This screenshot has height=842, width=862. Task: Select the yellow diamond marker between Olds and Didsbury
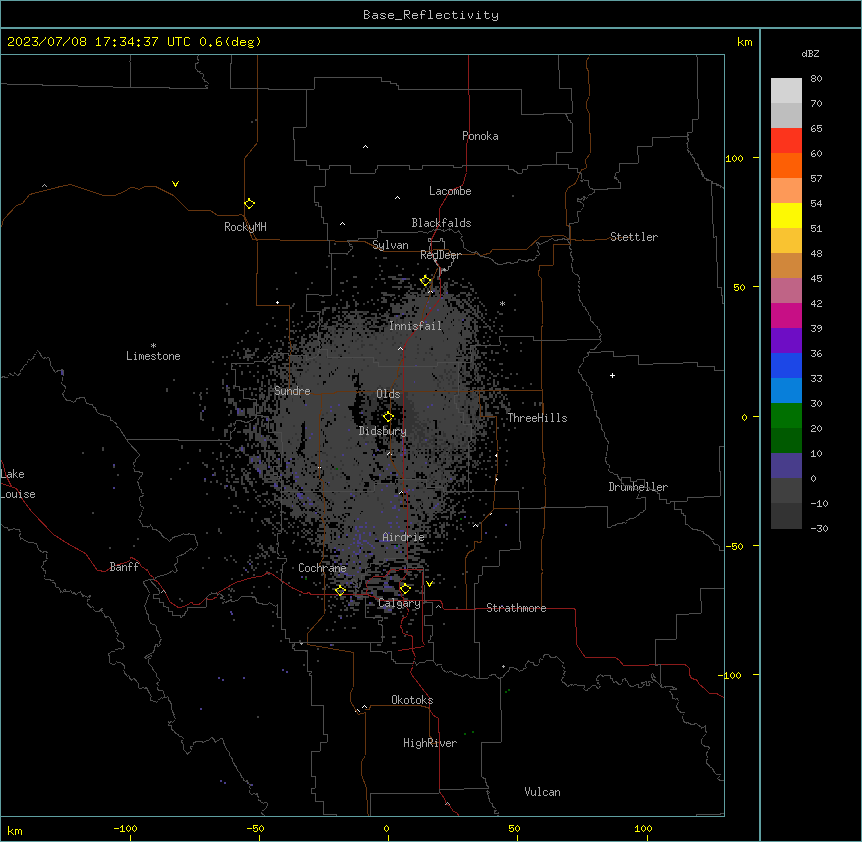[x=388, y=417]
